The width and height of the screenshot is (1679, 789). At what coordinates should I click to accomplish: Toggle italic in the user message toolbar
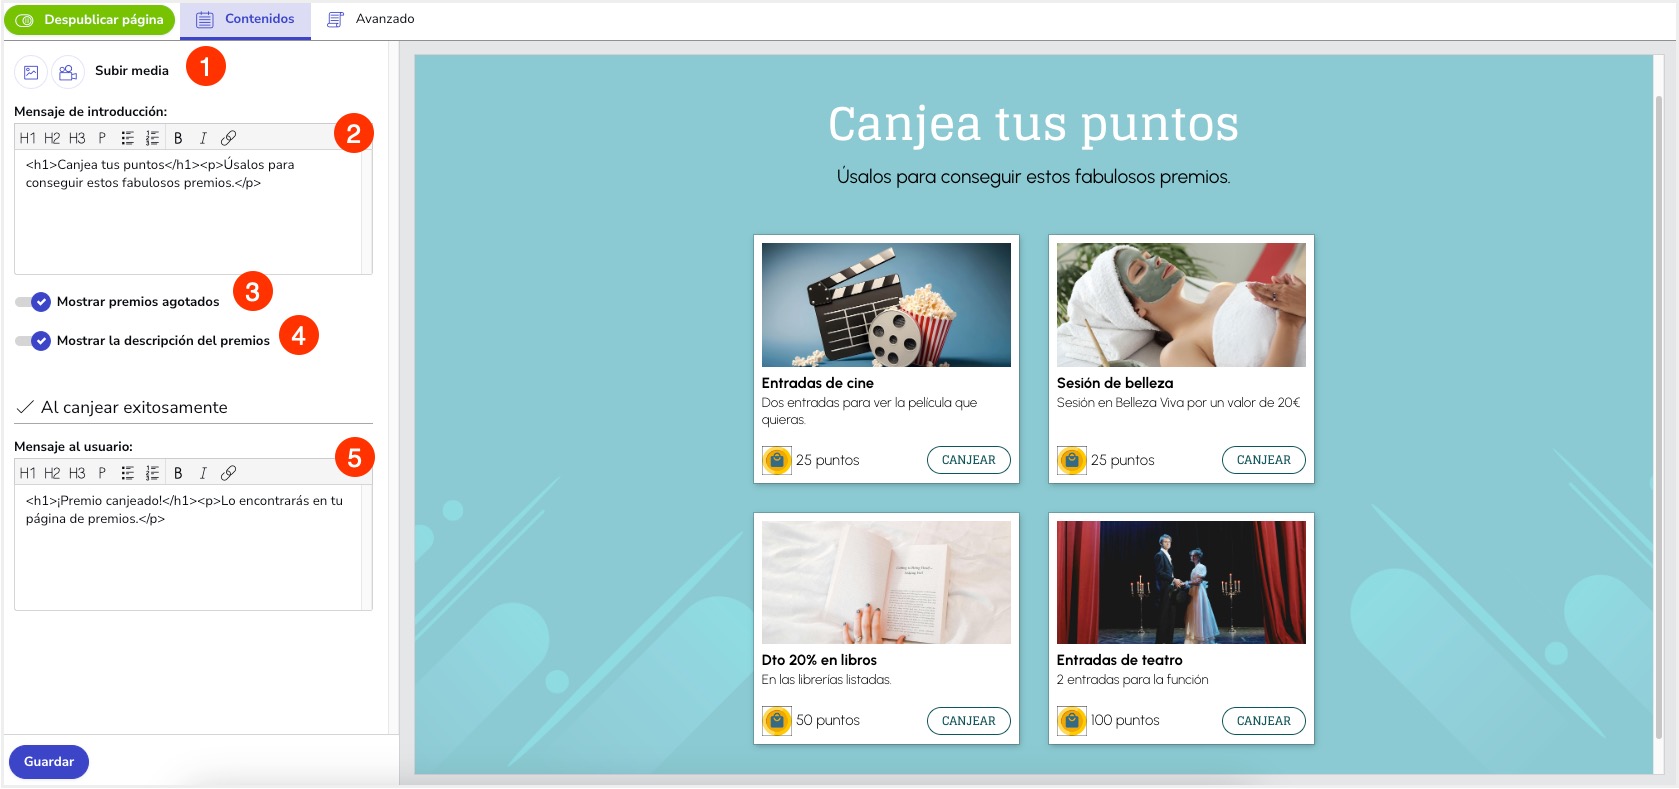click(203, 473)
